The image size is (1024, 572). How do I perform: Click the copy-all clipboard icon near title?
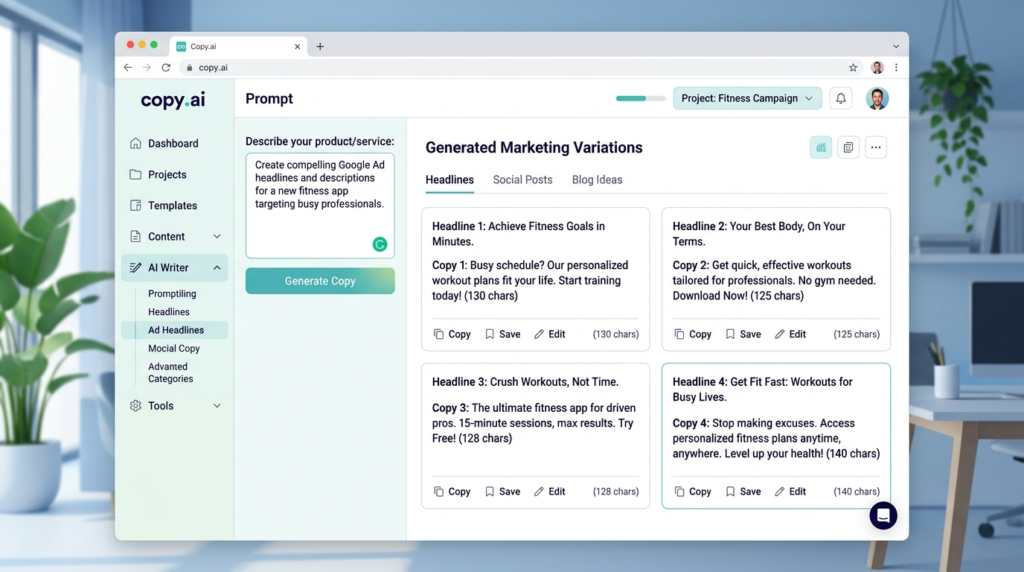(x=848, y=148)
